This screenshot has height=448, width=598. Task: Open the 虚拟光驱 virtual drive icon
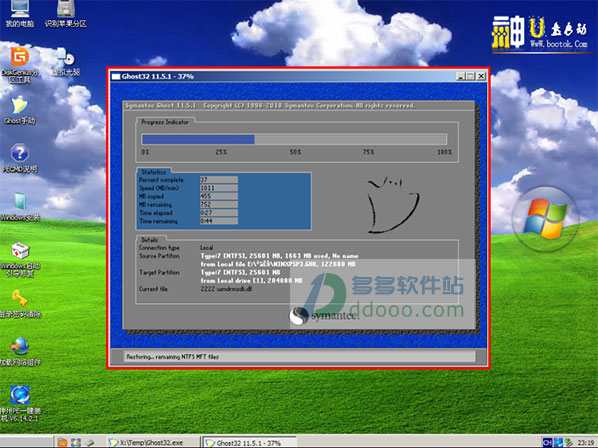click(x=66, y=61)
